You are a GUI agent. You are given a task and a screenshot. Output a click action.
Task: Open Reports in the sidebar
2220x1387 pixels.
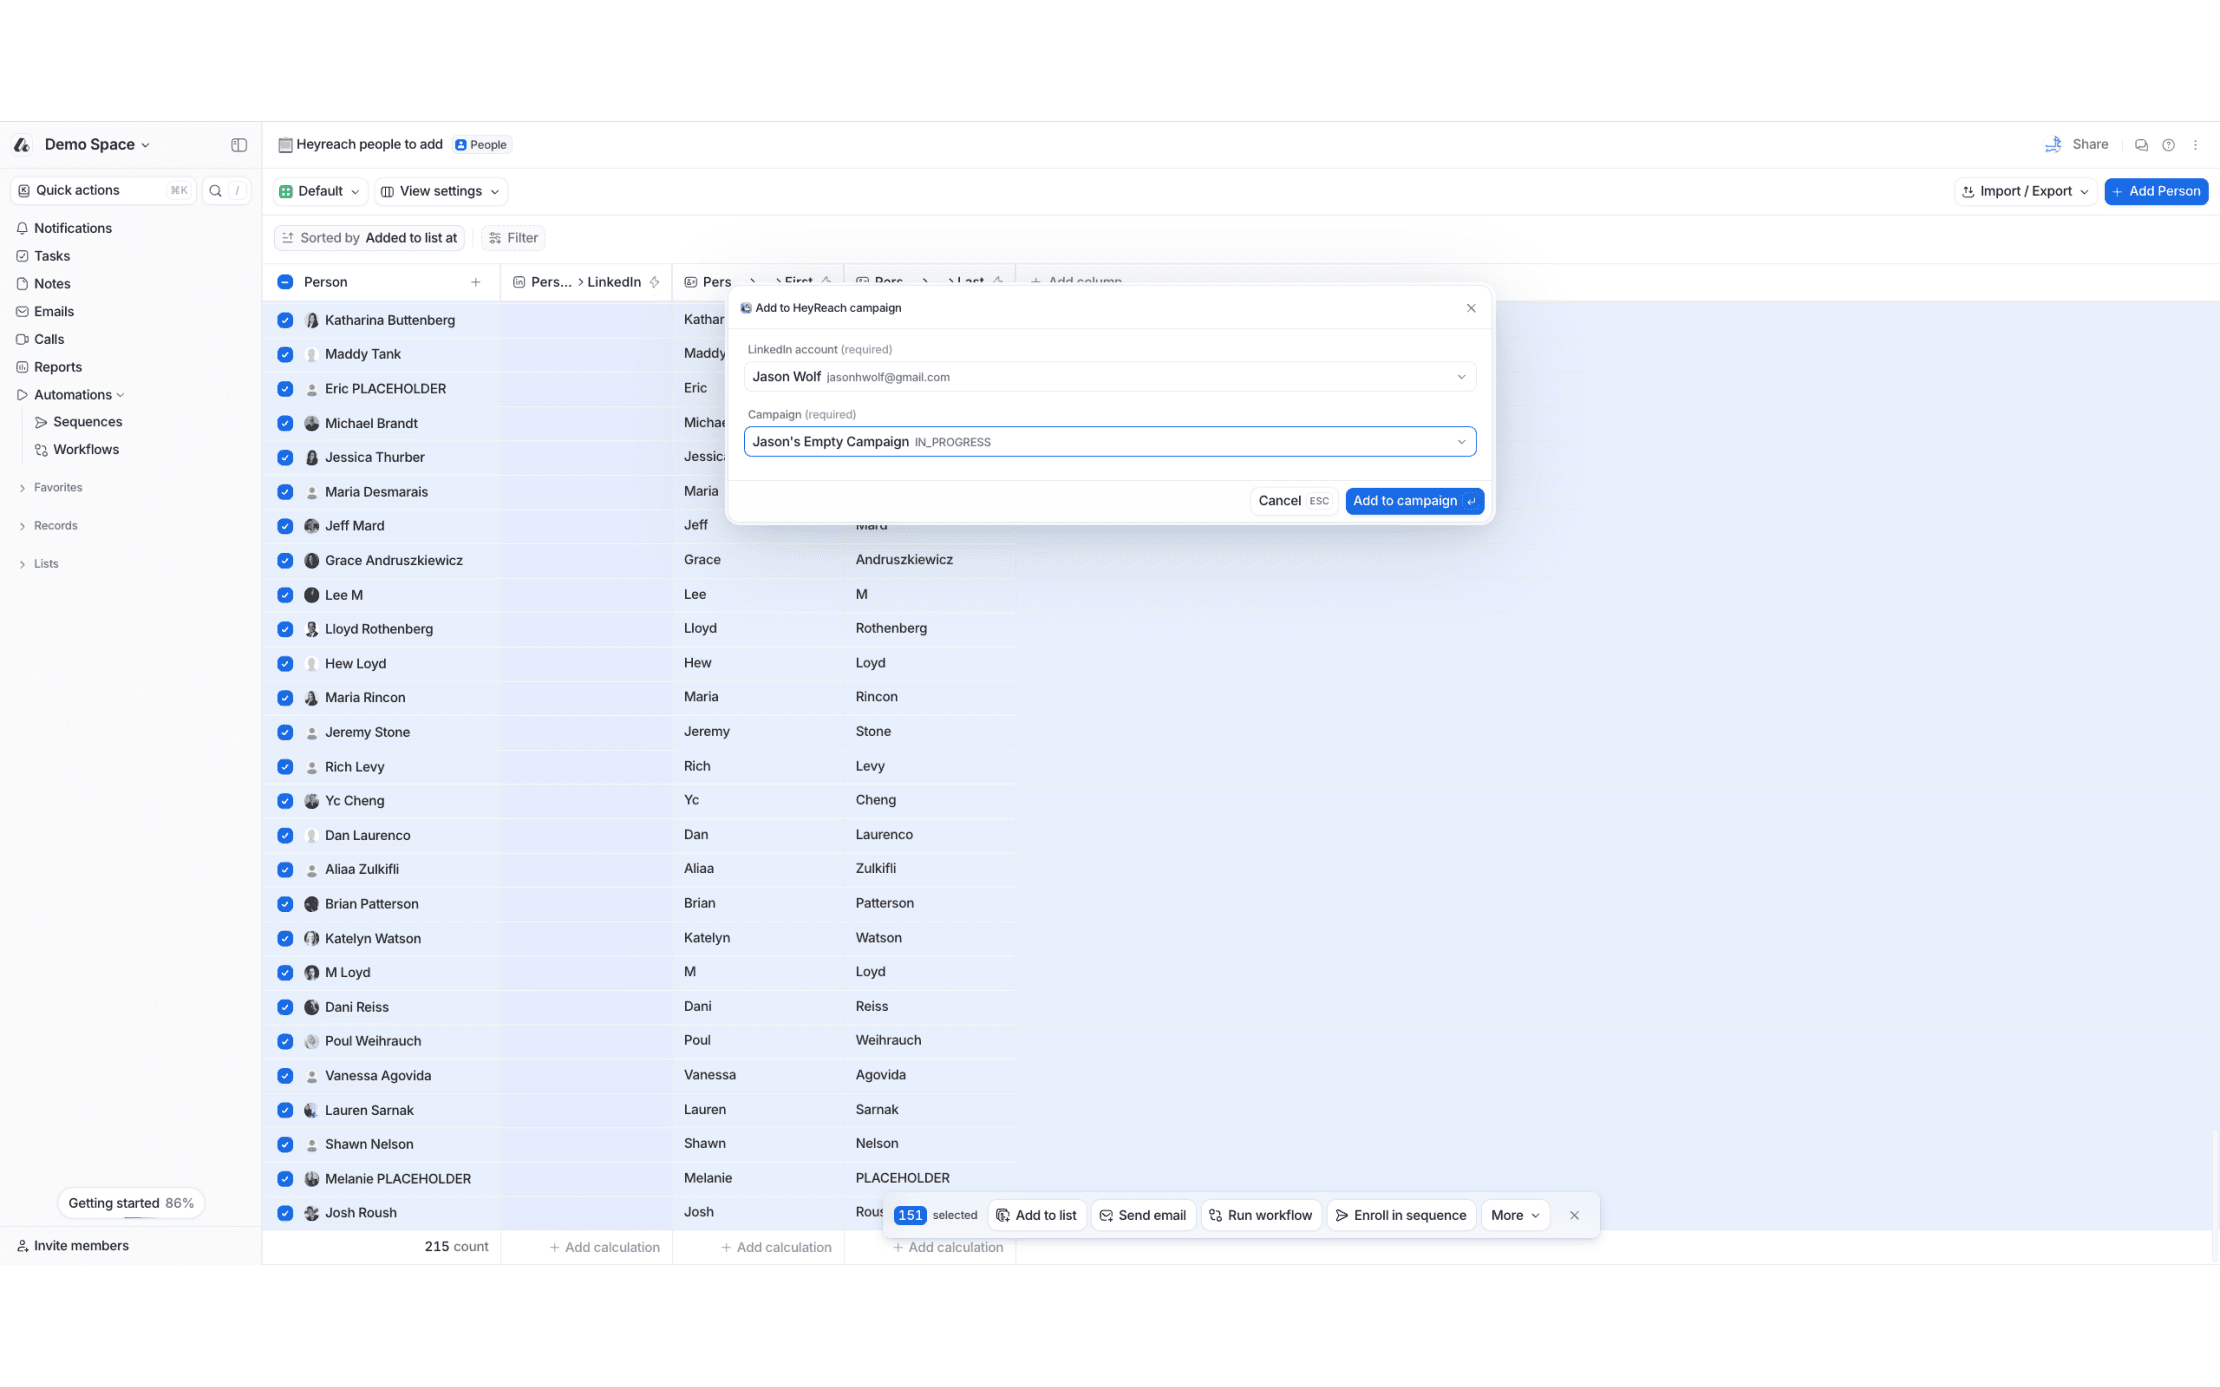[58, 367]
